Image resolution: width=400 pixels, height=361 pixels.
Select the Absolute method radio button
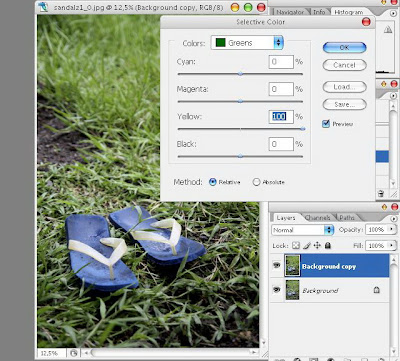(256, 182)
